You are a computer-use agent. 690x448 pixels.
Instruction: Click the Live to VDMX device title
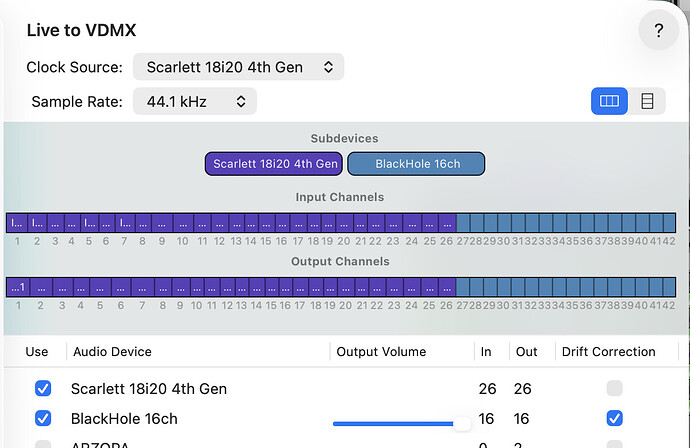pyautogui.click(x=81, y=30)
